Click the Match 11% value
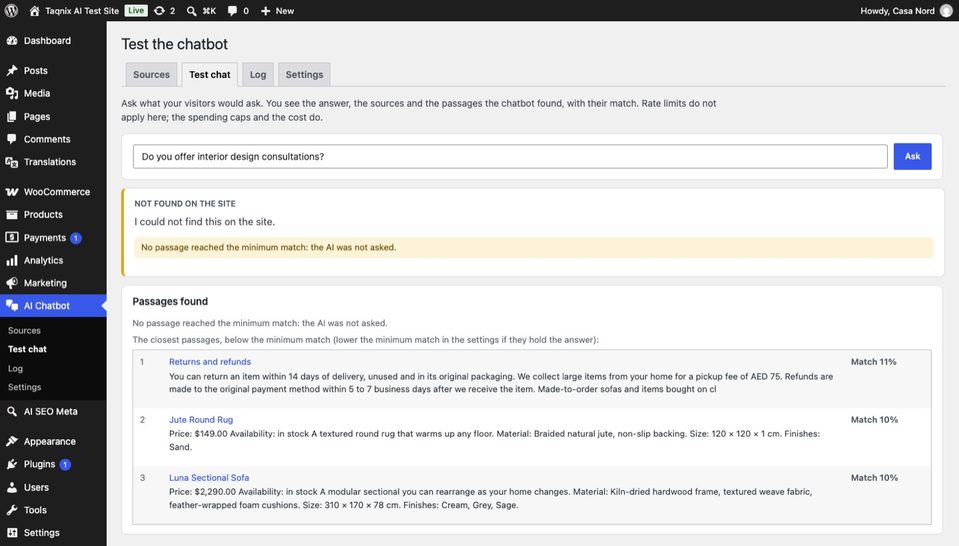 point(873,362)
